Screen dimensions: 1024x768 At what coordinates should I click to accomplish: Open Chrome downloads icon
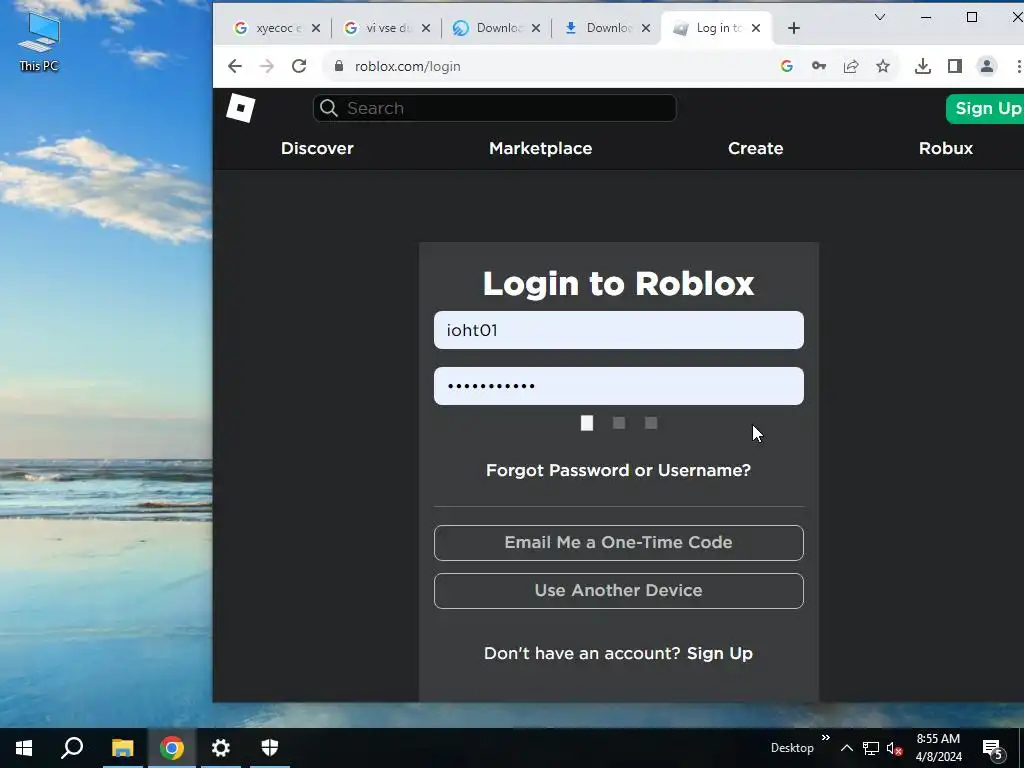(x=923, y=66)
